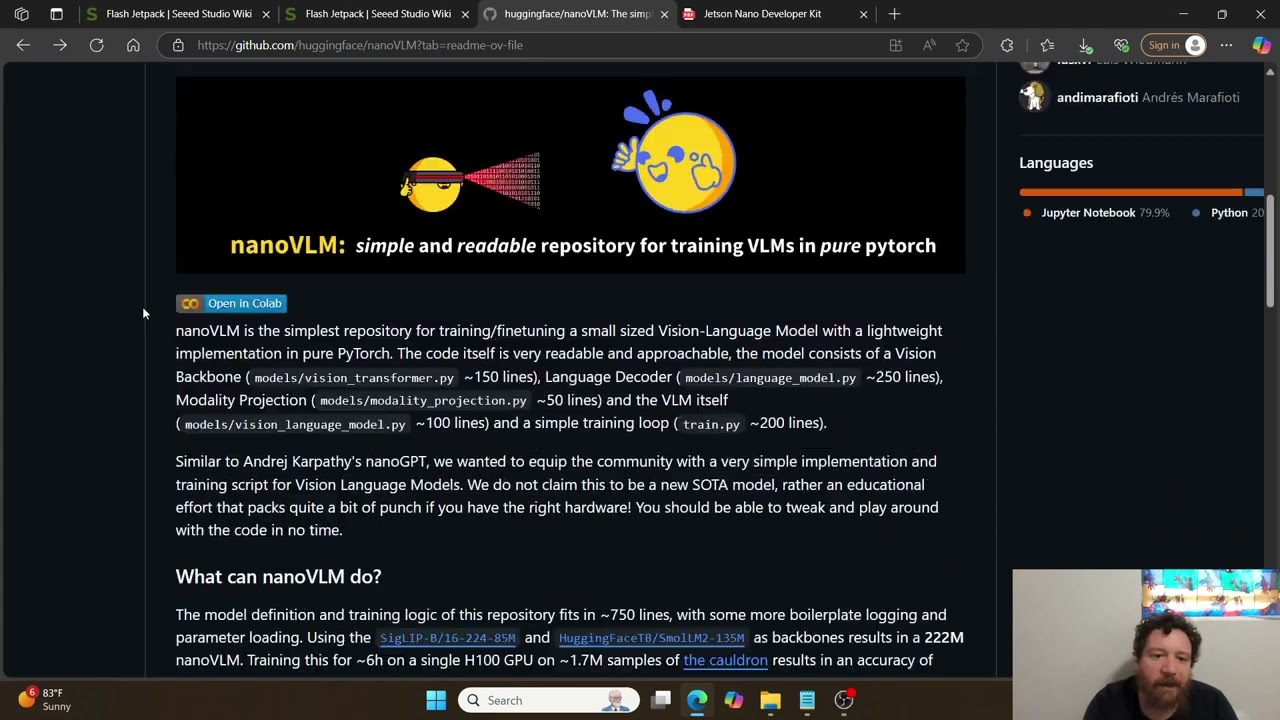Click the models/vision_language_model.py code text
The image size is (1280, 720).
point(295,424)
